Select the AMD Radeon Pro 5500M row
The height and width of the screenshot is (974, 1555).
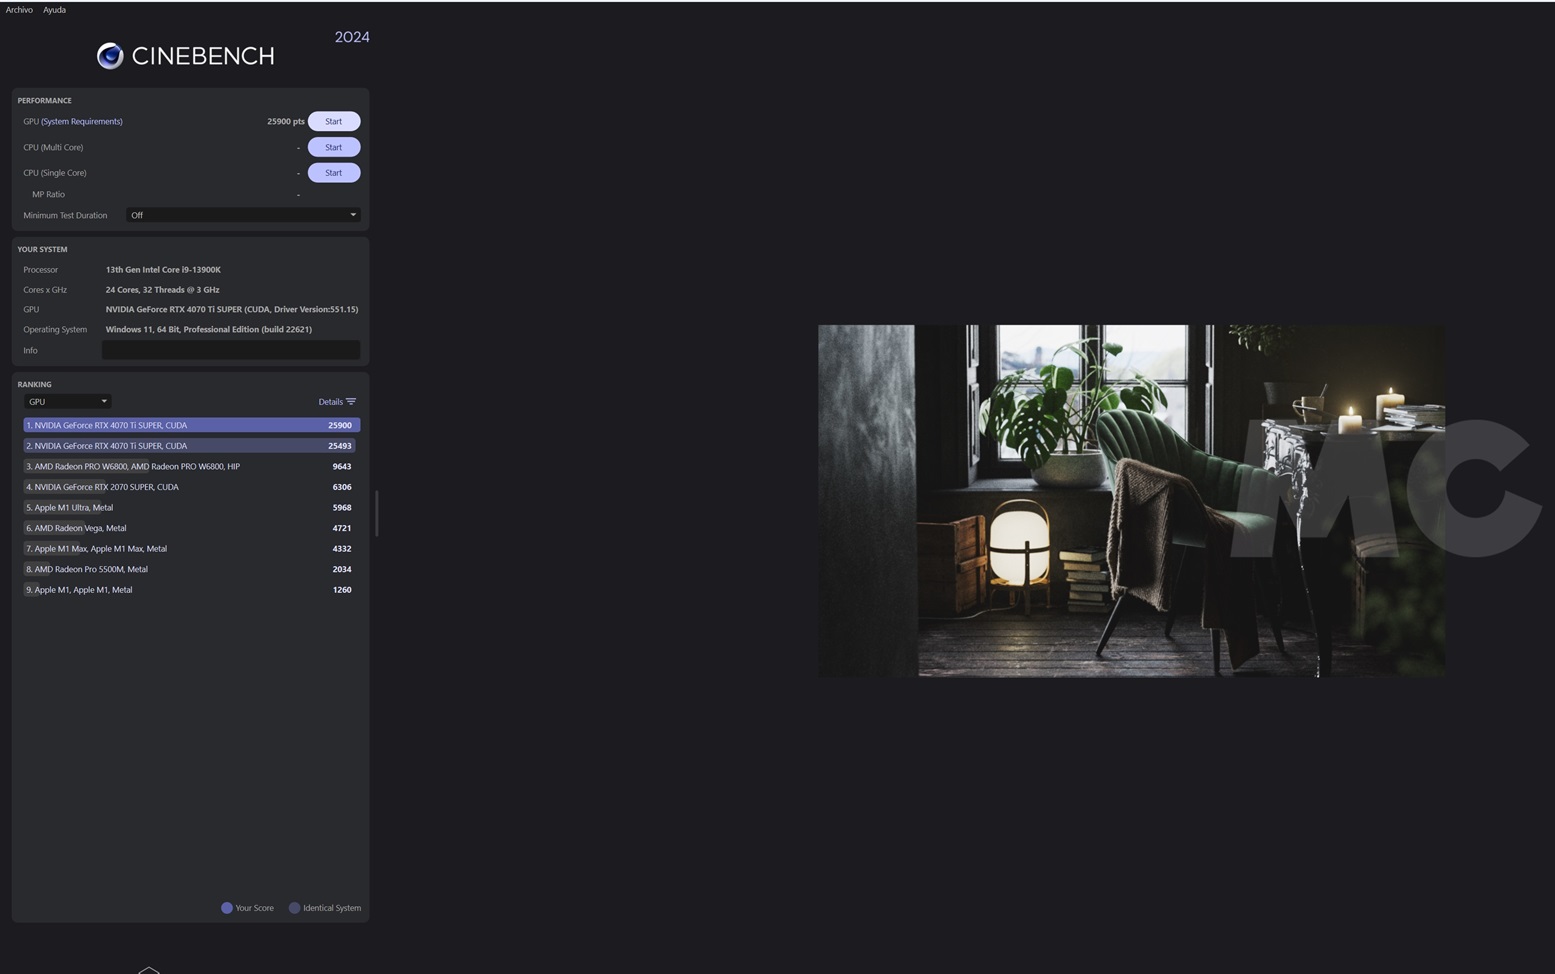(190, 569)
